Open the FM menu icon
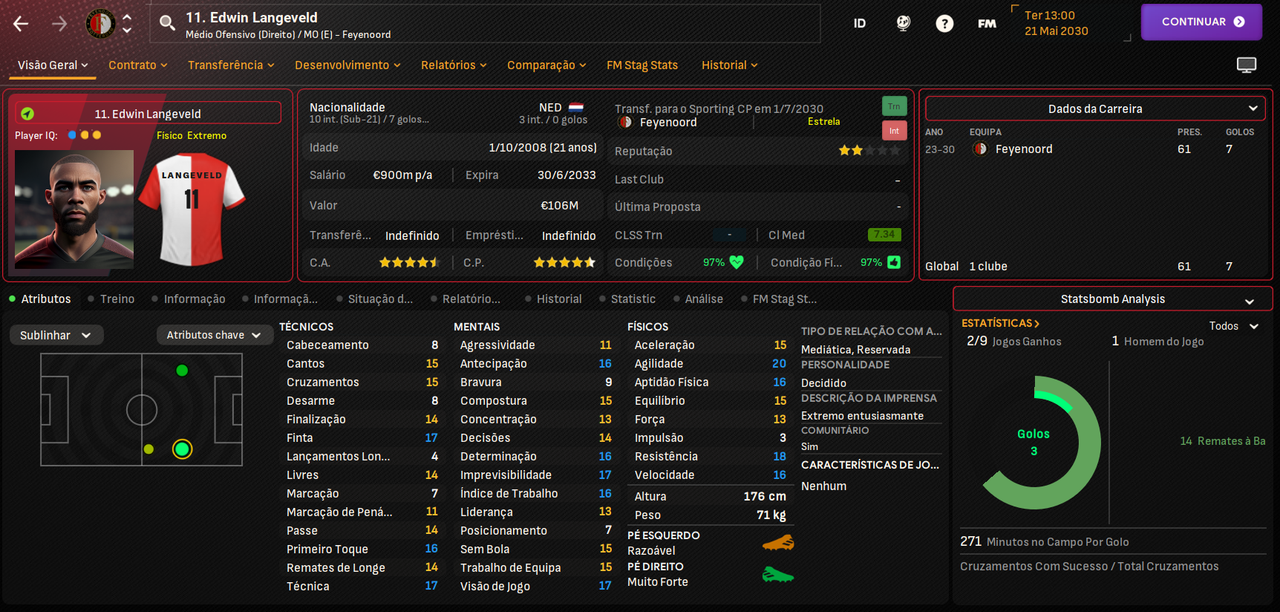 987,23
